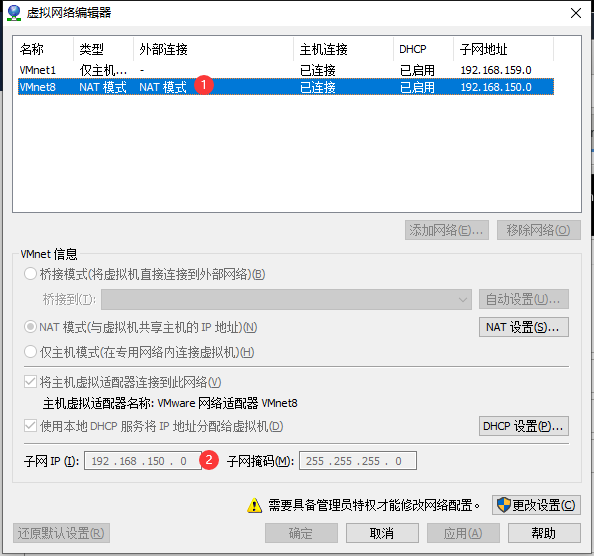
Task: Sort by the 子网地址 column header
Action: coord(503,49)
